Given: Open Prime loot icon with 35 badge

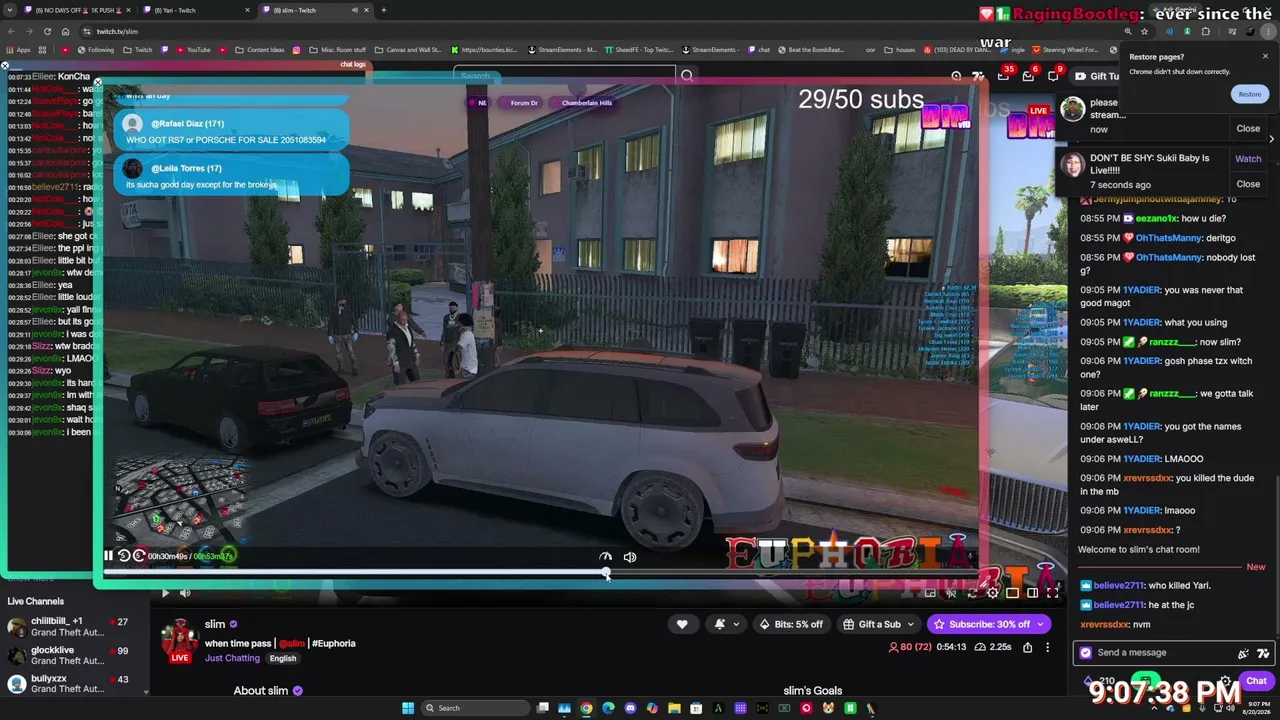Looking at the screenshot, I should [x=1004, y=76].
